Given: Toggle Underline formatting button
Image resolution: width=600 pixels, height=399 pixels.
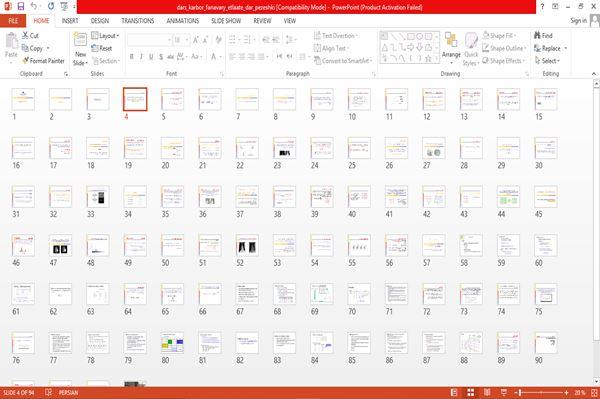Looking at the screenshot, I should pyautogui.click(x=151, y=57).
